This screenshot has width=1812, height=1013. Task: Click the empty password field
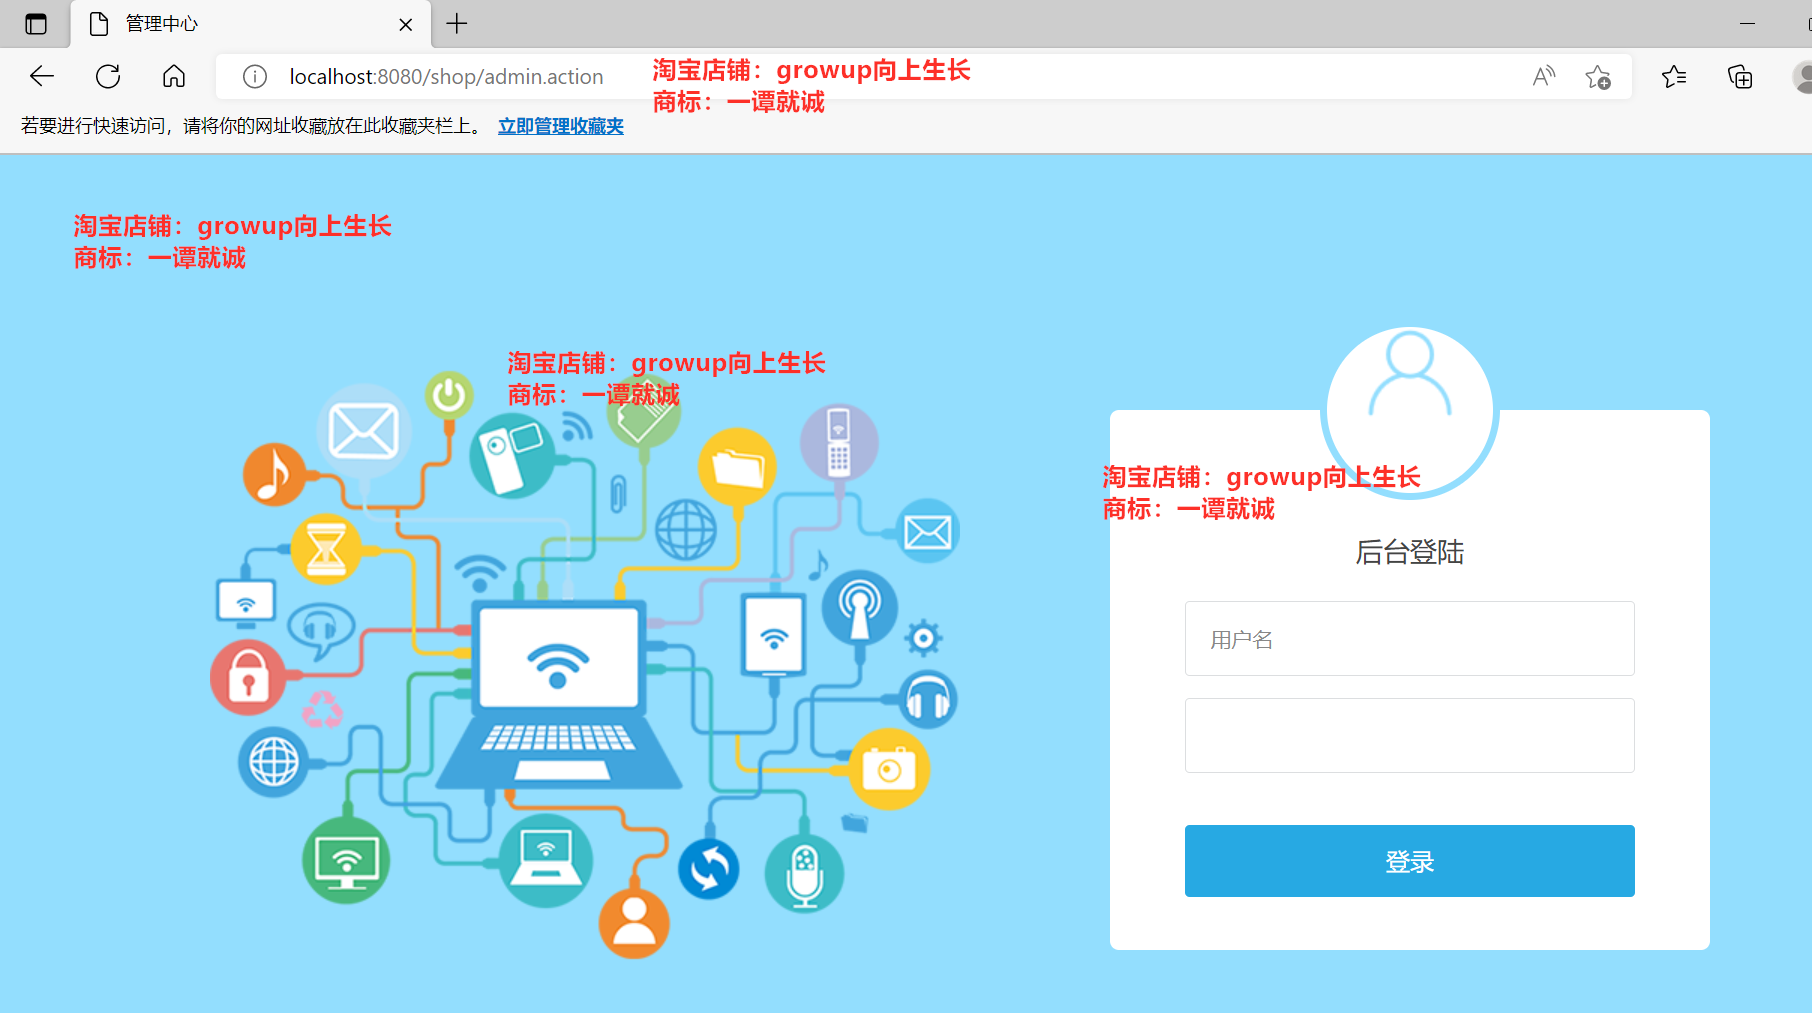[x=1409, y=735]
